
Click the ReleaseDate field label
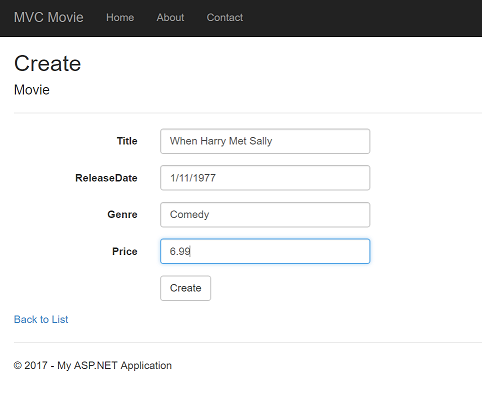click(x=106, y=178)
